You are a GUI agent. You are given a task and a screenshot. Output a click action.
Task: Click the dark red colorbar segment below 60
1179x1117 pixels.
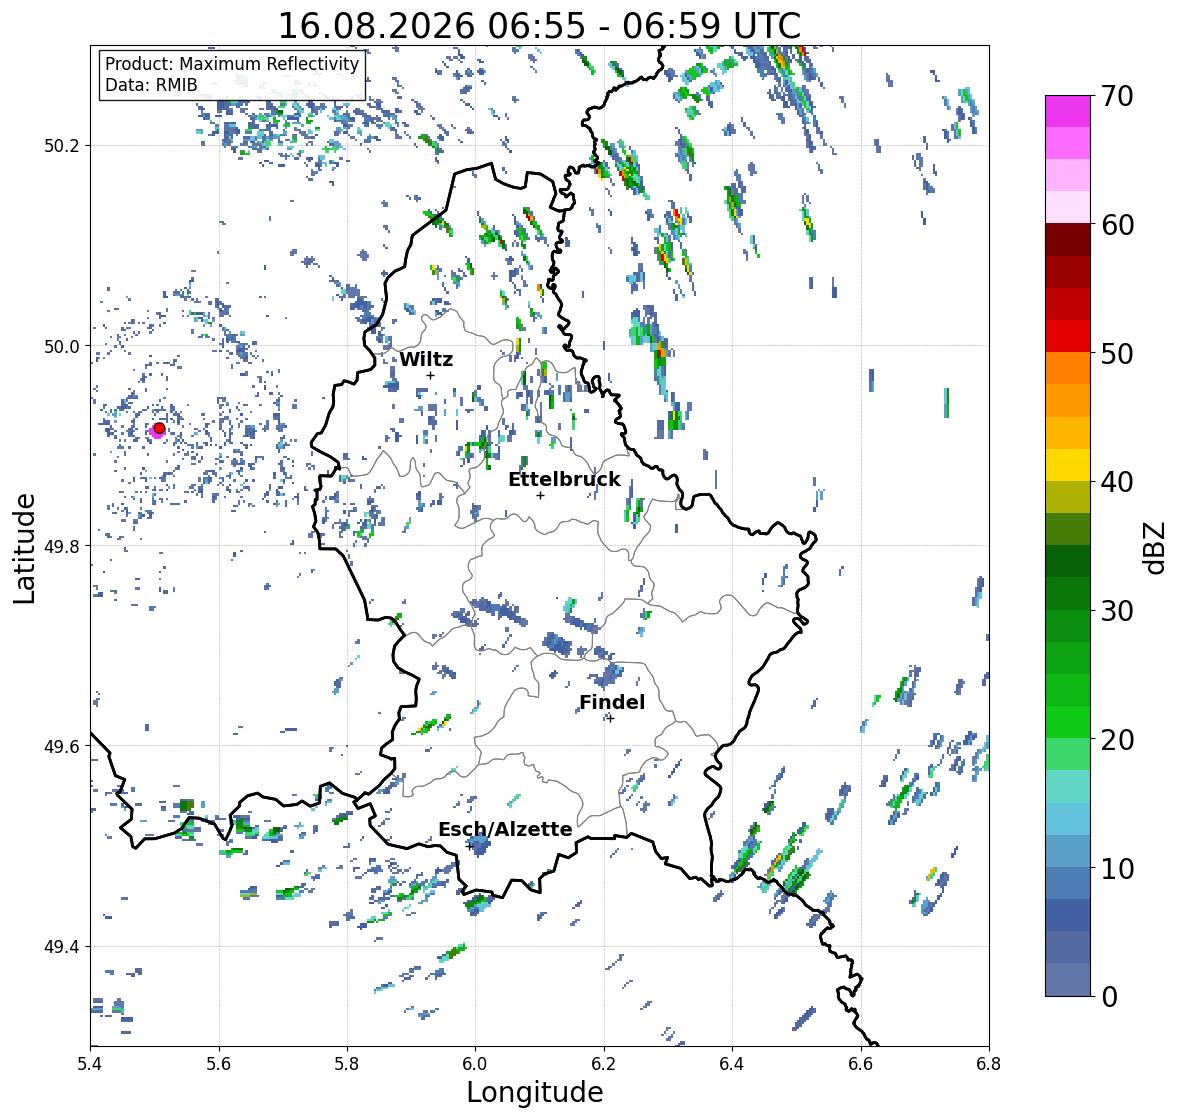click(1068, 240)
